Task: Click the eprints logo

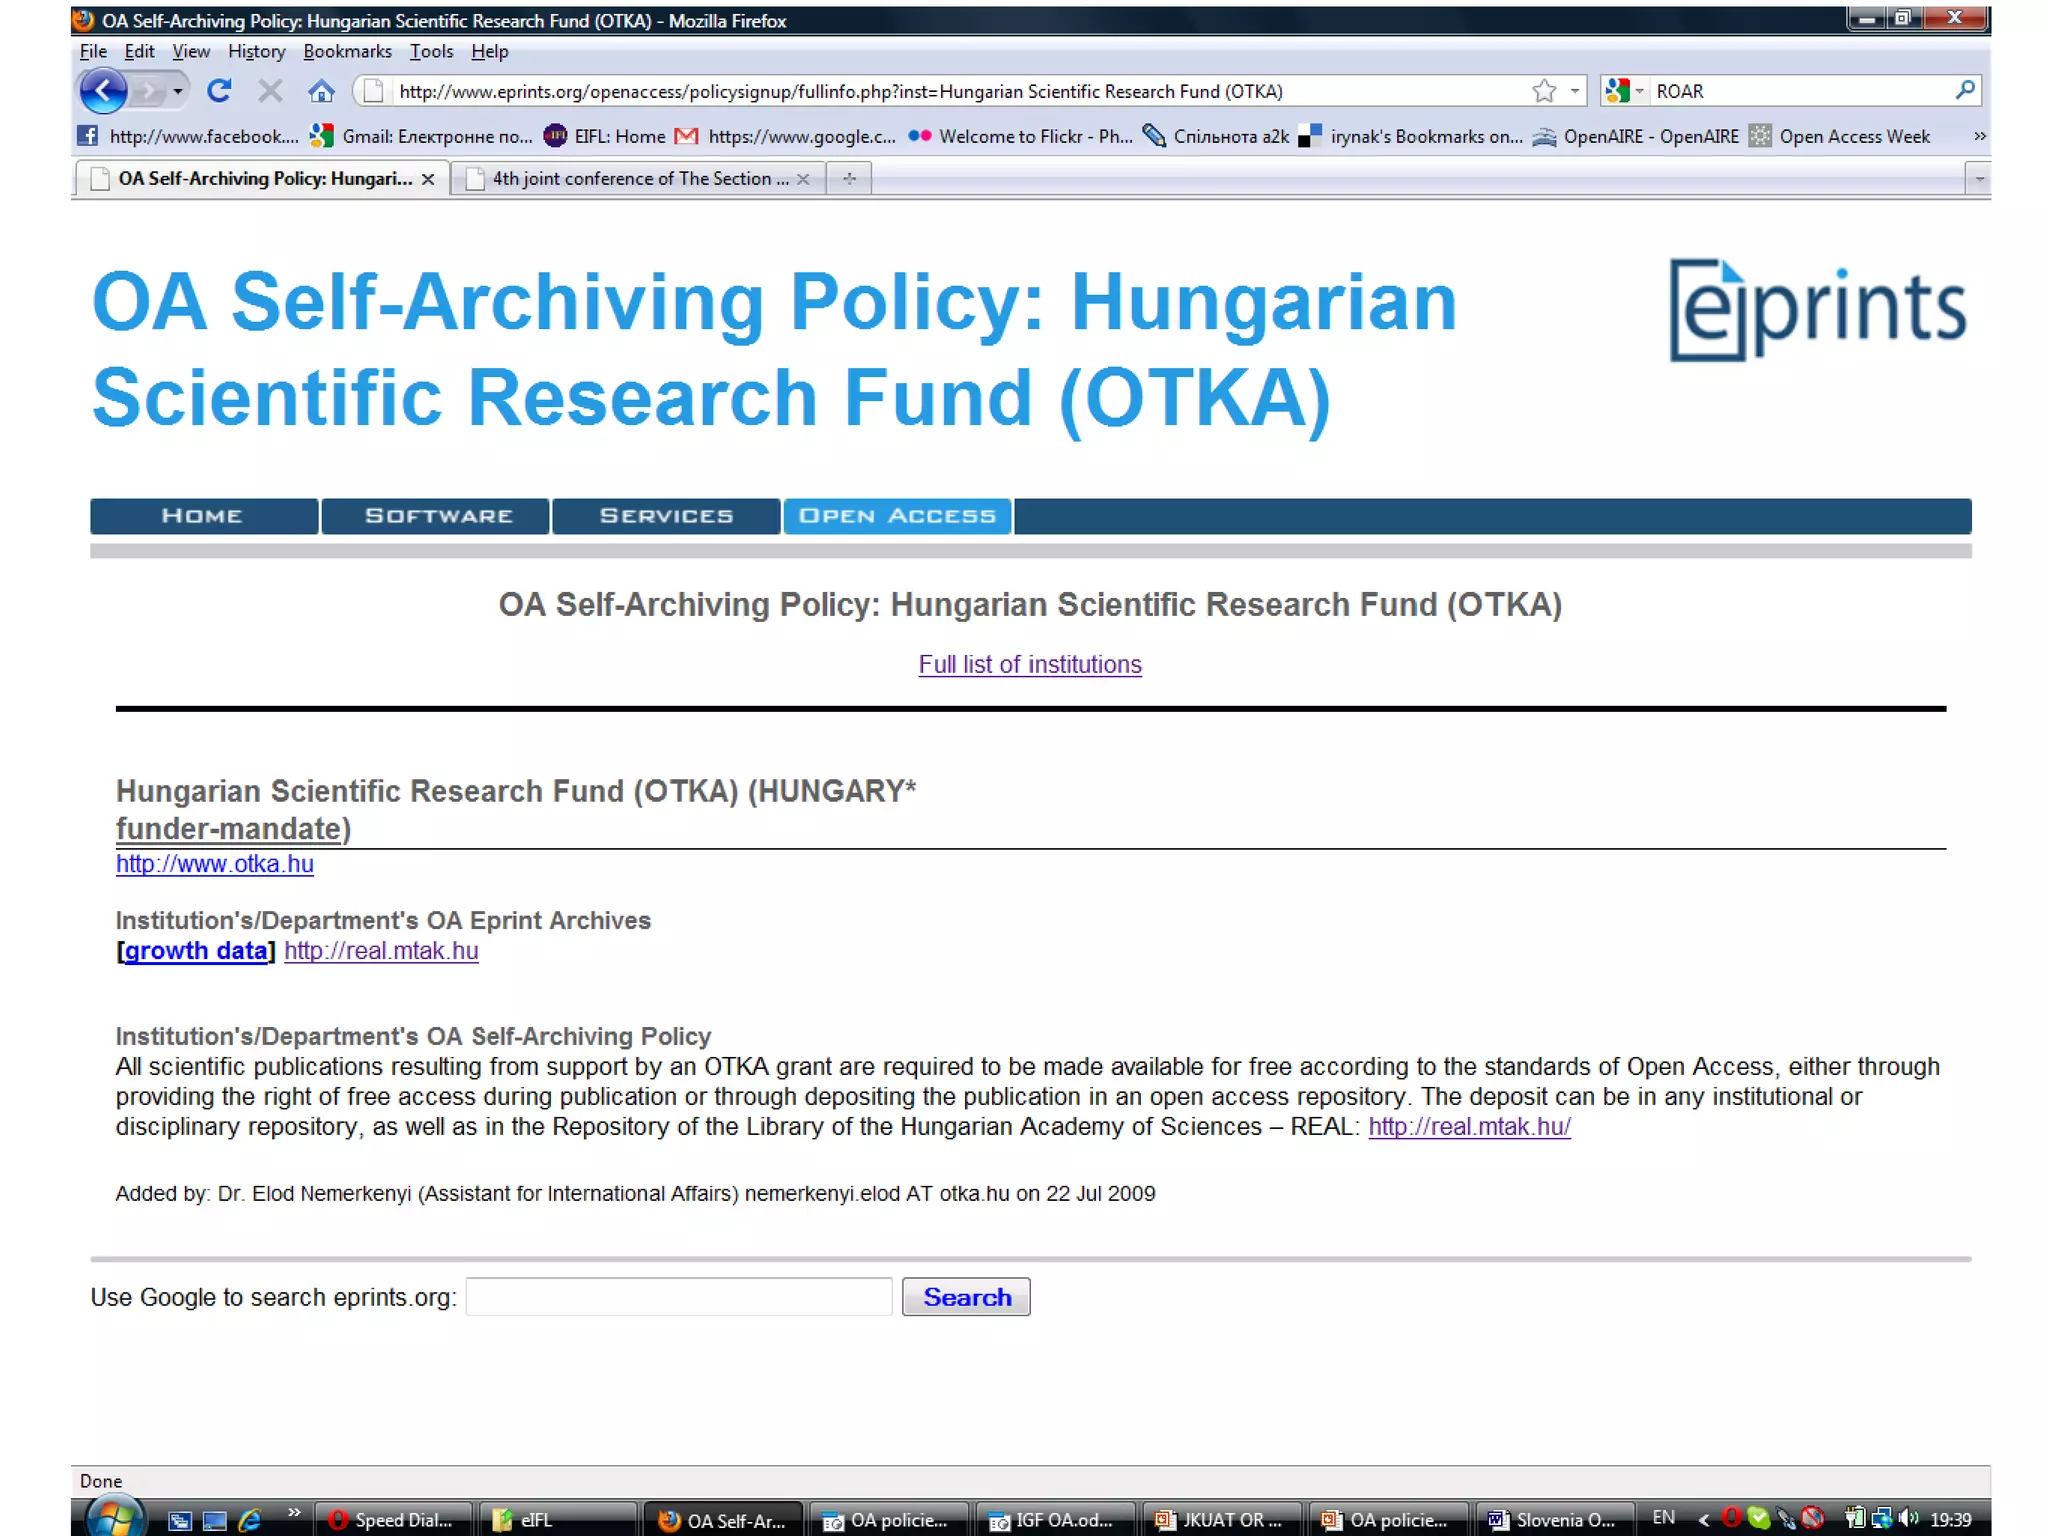Action: coord(1817,310)
